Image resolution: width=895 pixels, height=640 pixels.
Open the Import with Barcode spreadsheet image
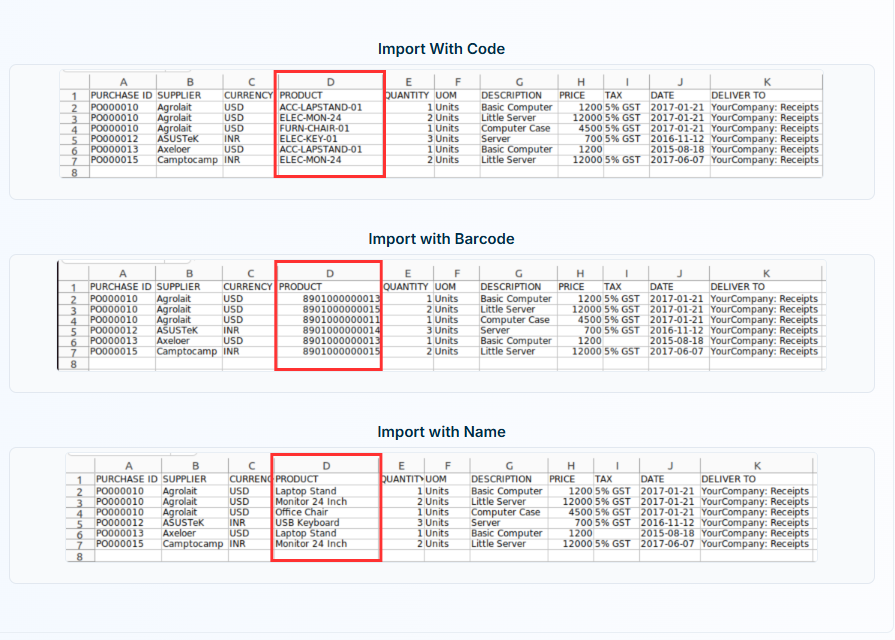point(441,316)
